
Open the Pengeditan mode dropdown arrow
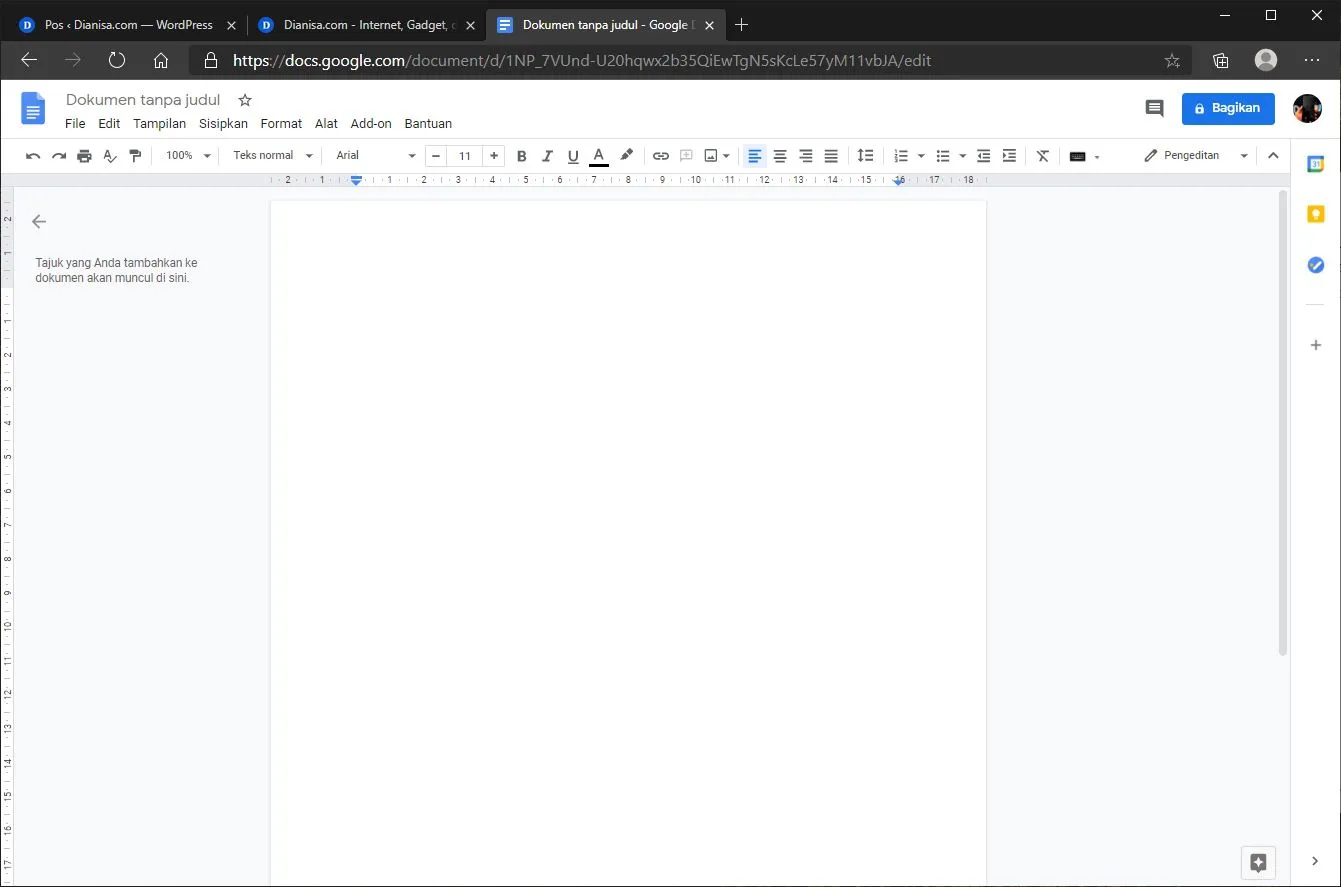pos(1243,156)
